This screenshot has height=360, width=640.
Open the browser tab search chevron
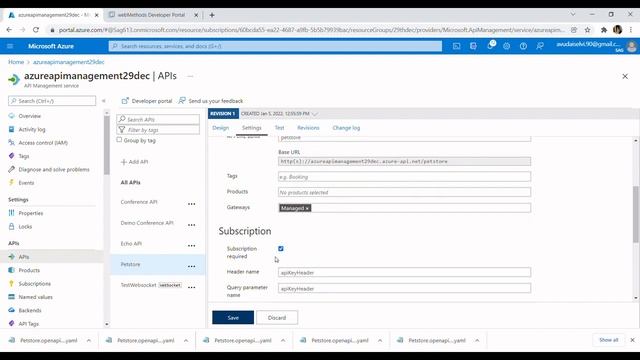pos(573,14)
